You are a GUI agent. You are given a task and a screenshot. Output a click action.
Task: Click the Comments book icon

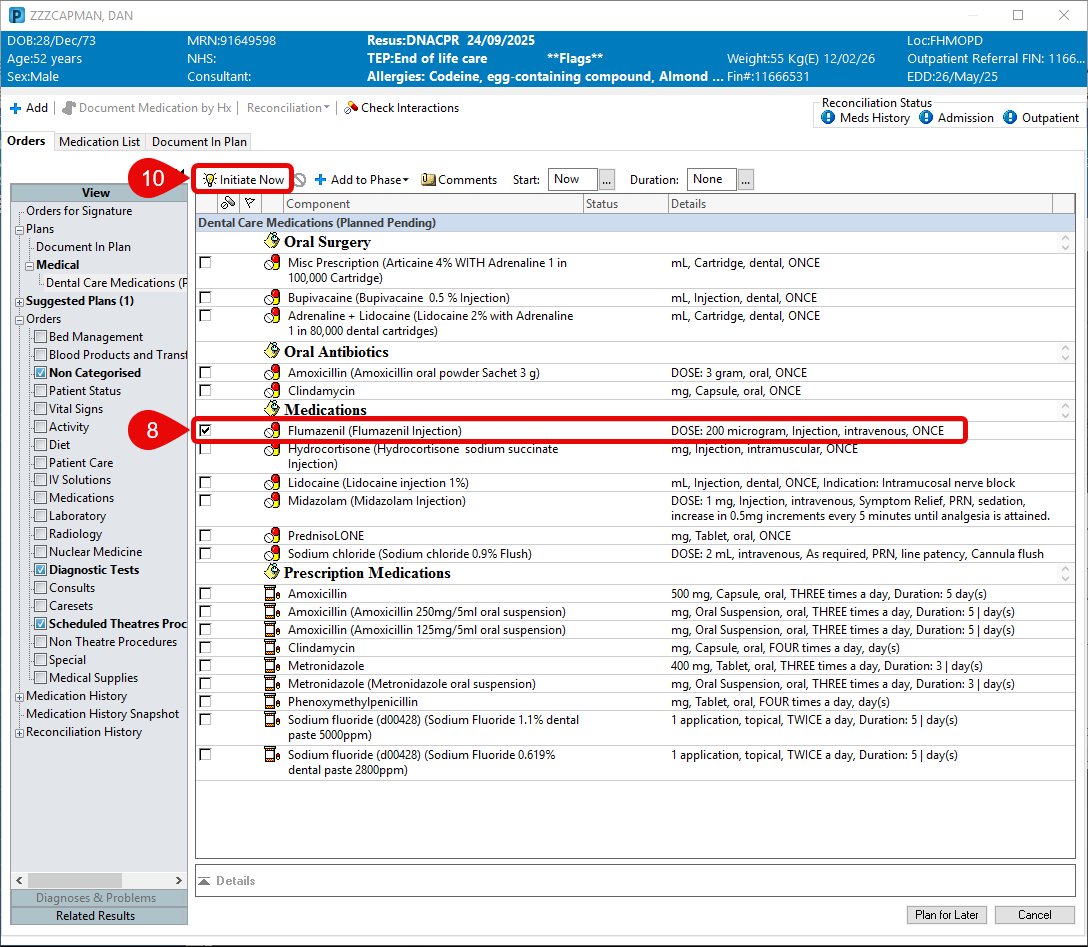tap(429, 180)
